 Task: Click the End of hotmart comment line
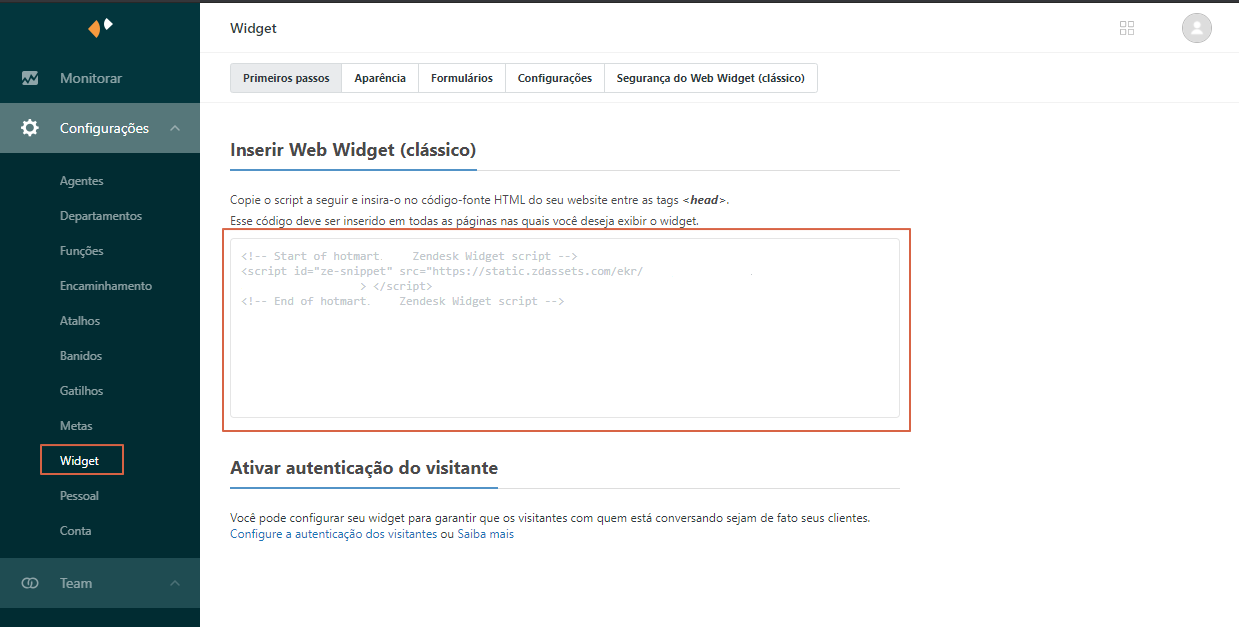pyautogui.click(x=403, y=301)
